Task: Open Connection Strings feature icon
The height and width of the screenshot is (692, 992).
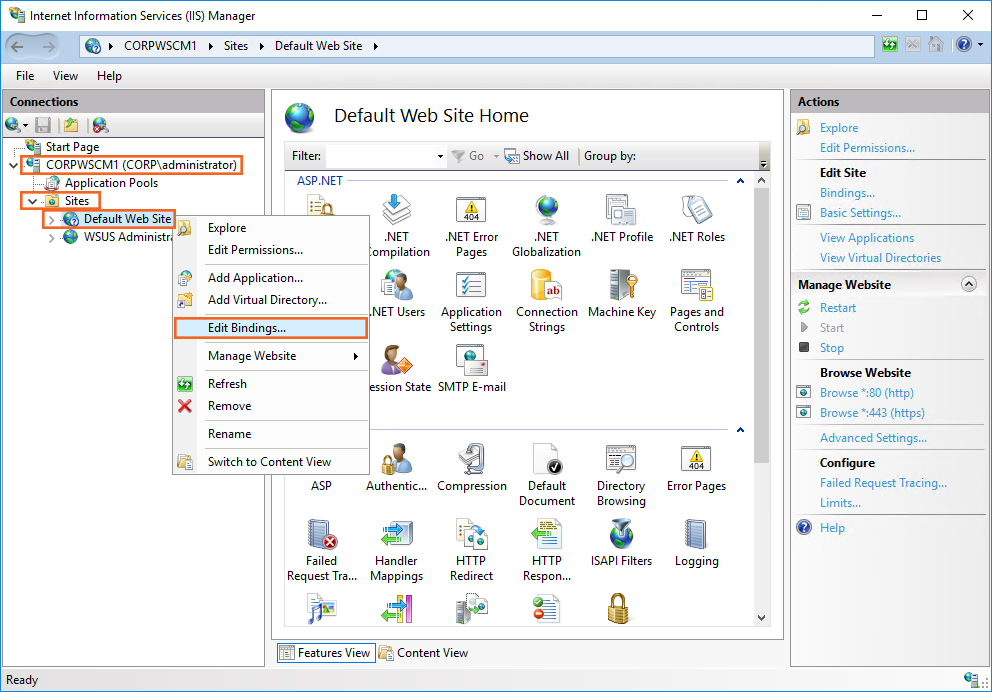Action: pos(547,300)
